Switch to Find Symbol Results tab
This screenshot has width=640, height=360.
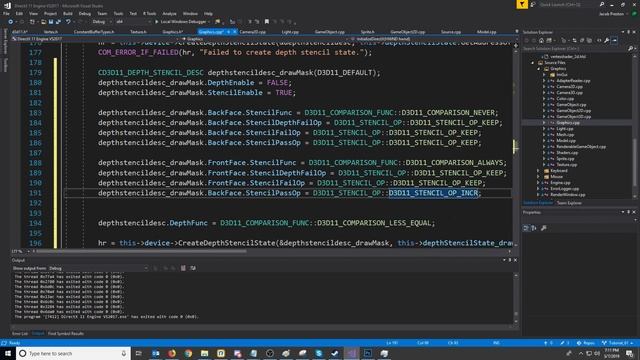(66, 333)
